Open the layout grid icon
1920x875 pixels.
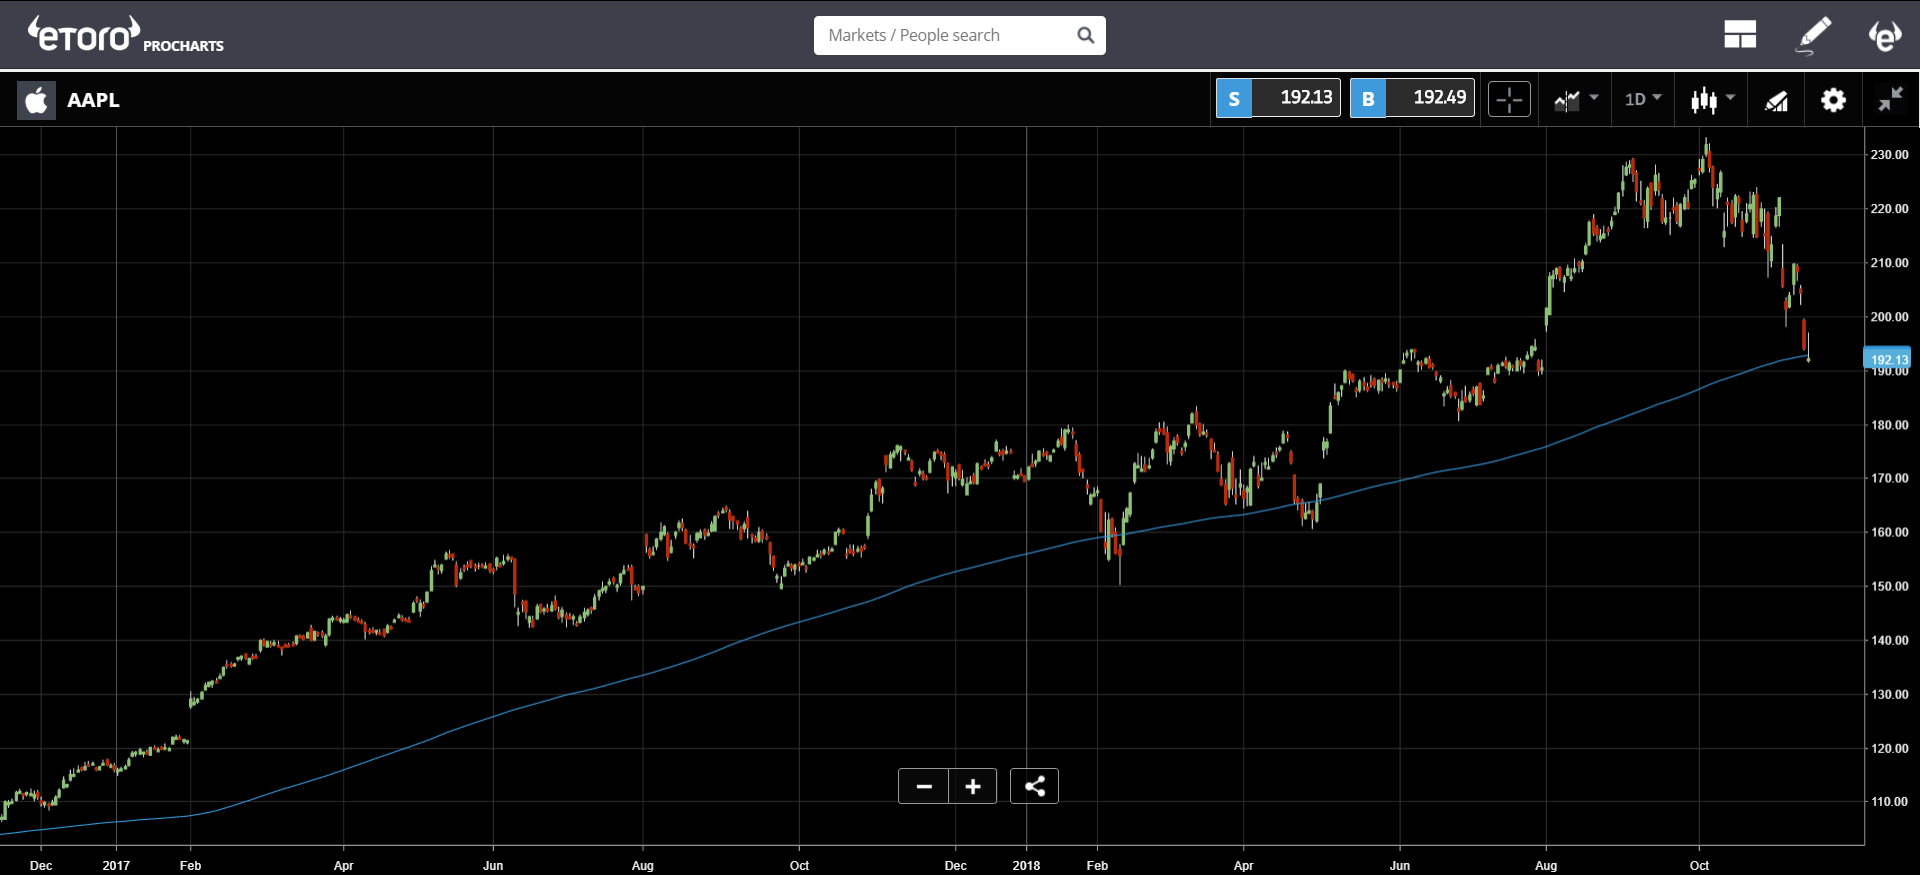click(x=1740, y=35)
